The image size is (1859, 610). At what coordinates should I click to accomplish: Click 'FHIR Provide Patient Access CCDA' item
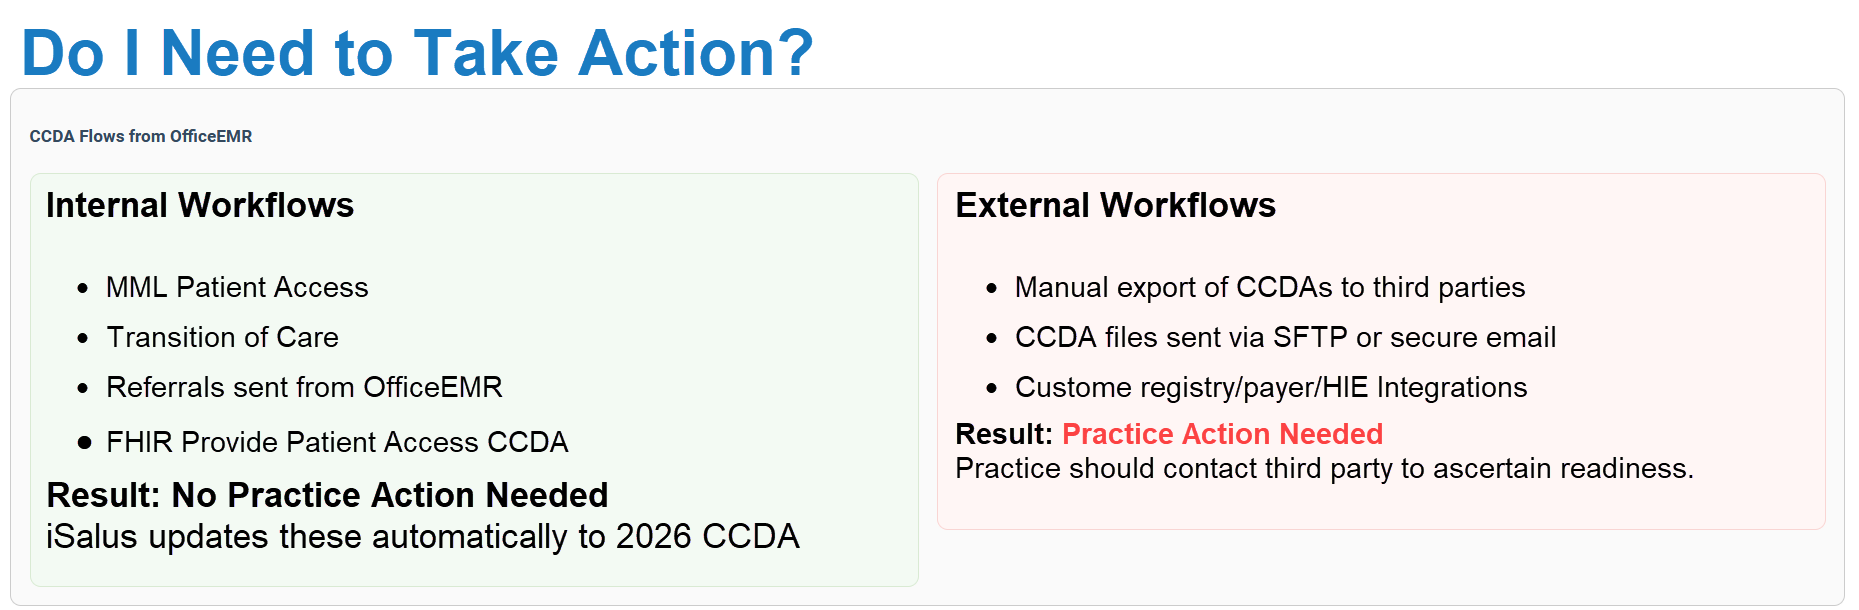[337, 442]
